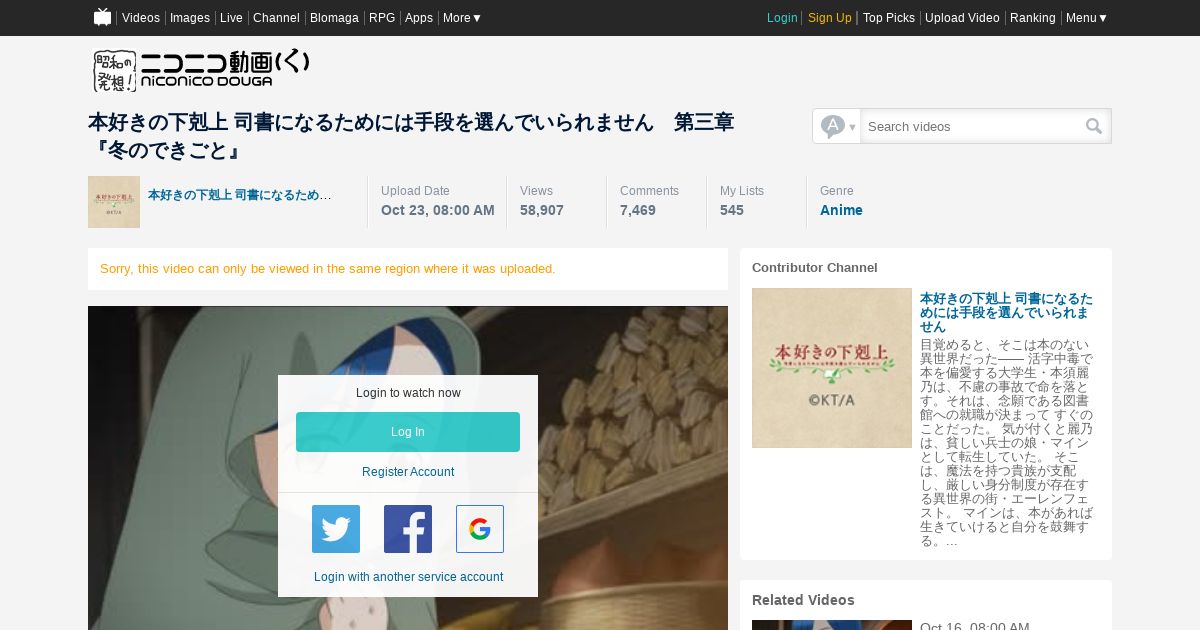Log in with Twitter icon
The image size is (1200, 630).
336,529
